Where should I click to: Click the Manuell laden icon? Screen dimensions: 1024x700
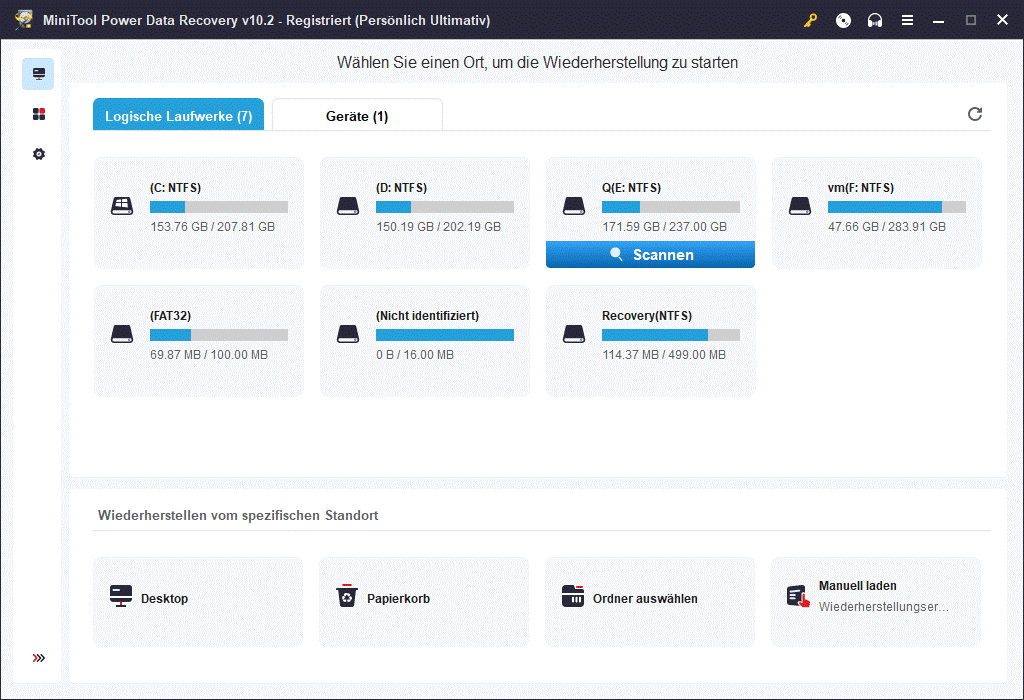pos(798,596)
